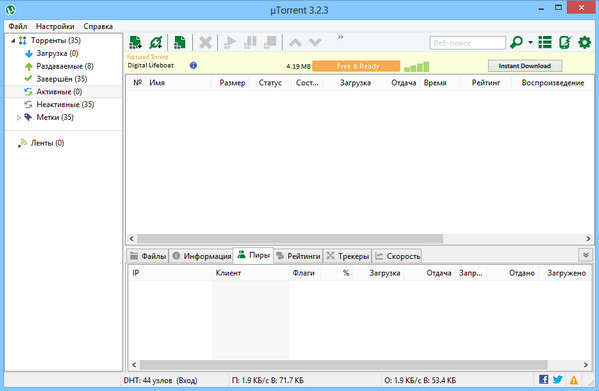
Task: Click the Twitter icon in status bar
Action: pos(558,379)
